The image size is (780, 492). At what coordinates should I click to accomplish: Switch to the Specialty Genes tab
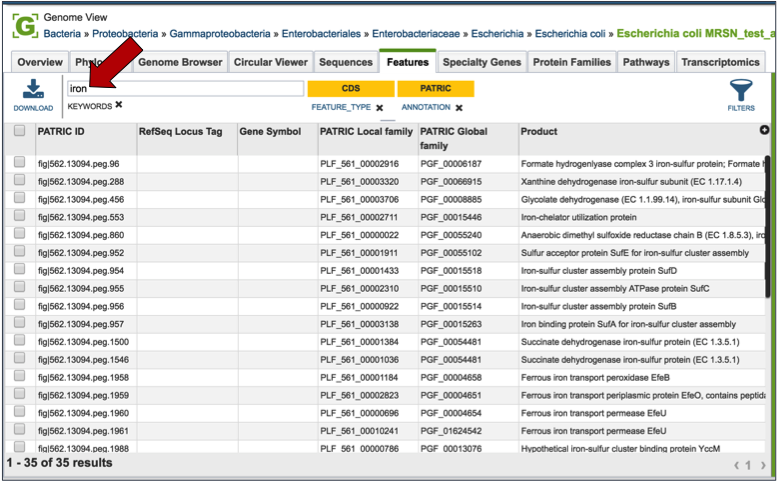tap(482, 62)
